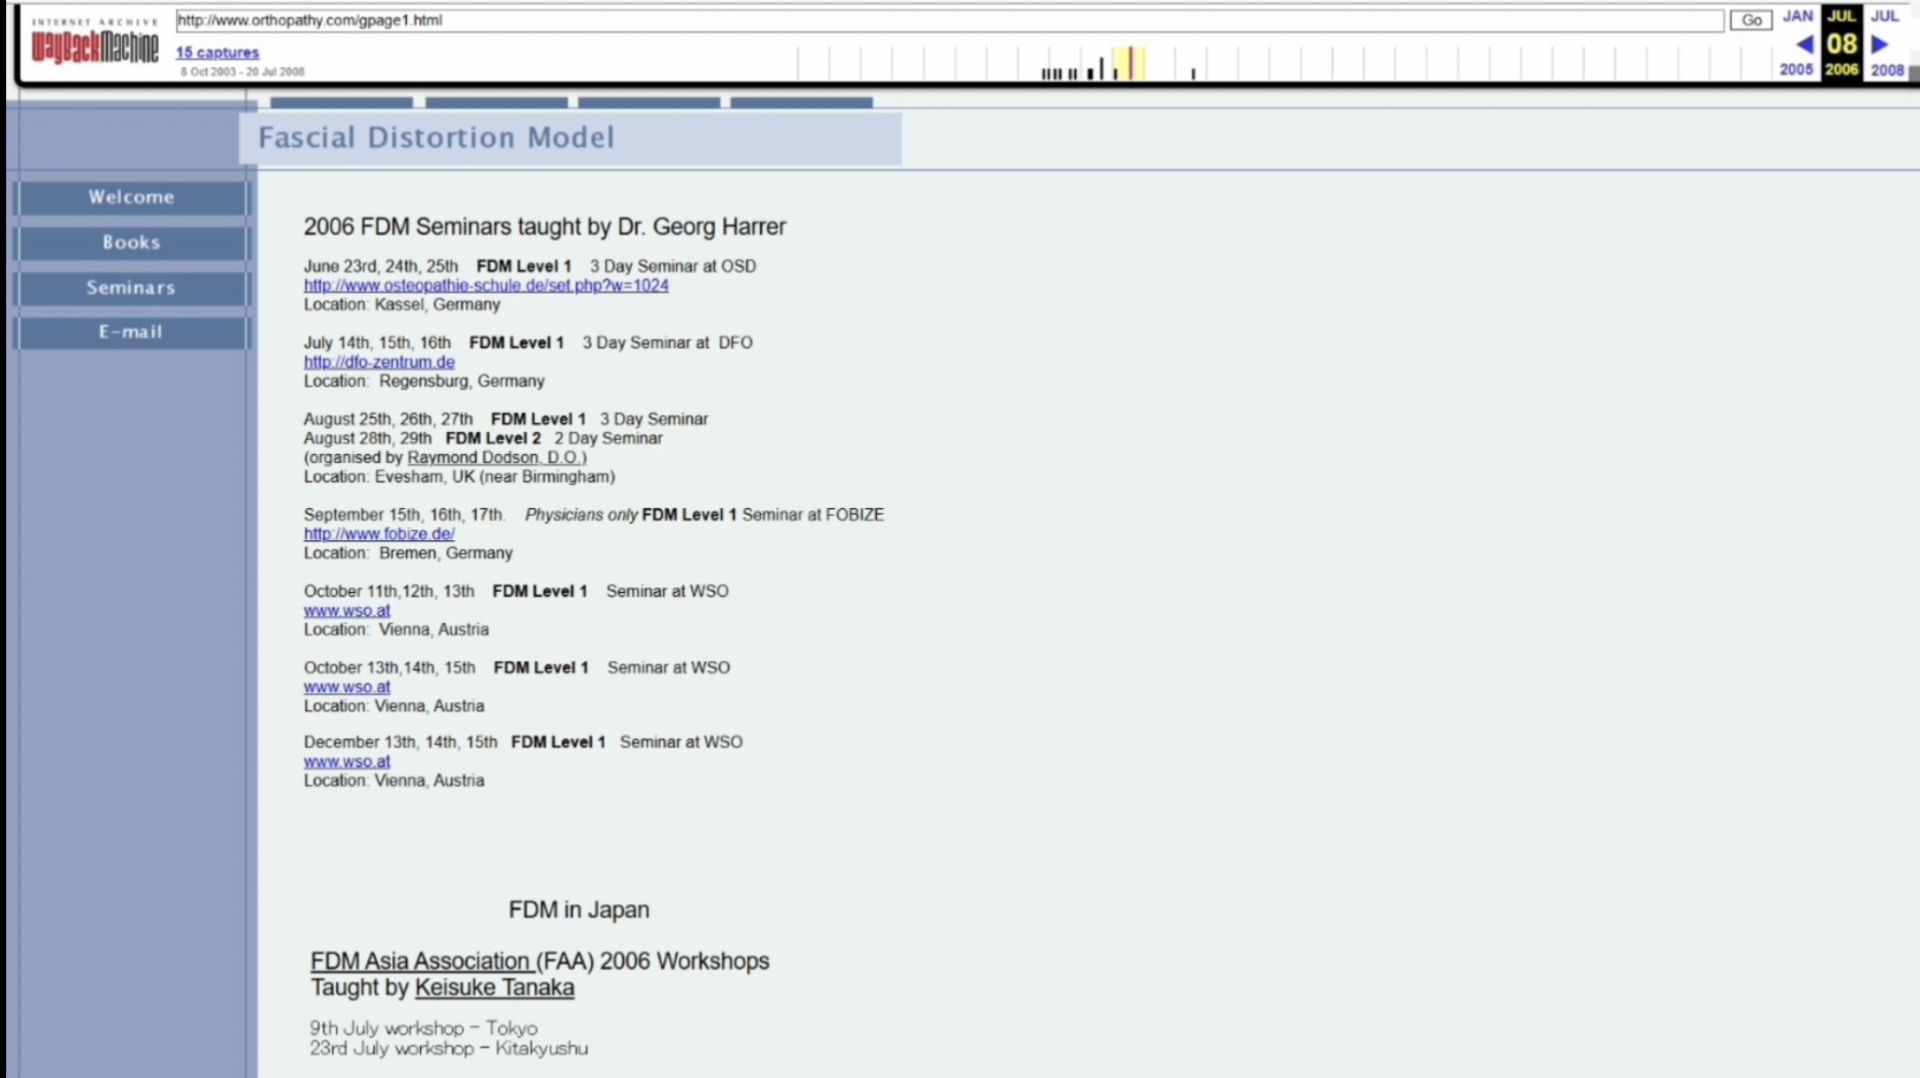The height and width of the screenshot is (1078, 1920).
Task: Focus the Wayback URL input field
Action: [x=949, y=20]
